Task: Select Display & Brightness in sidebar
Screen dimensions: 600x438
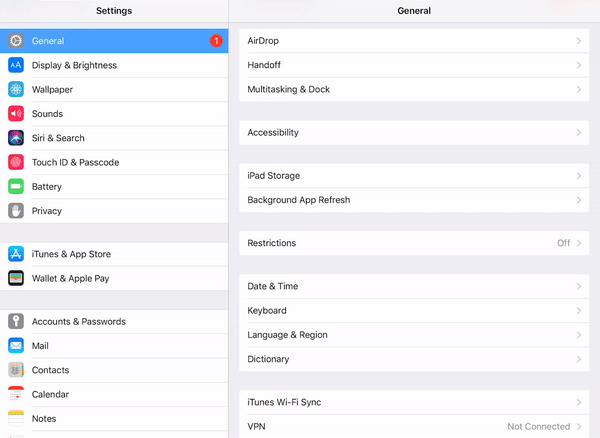Action: tap(114, 65)
